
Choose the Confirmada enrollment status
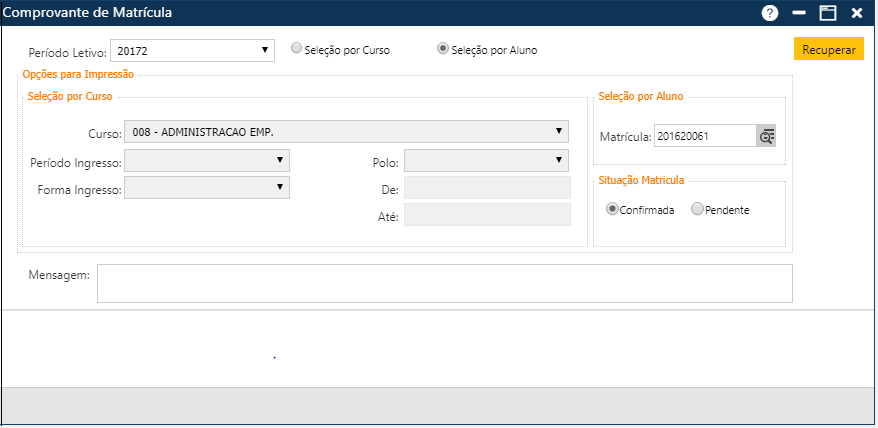[612, 209]
